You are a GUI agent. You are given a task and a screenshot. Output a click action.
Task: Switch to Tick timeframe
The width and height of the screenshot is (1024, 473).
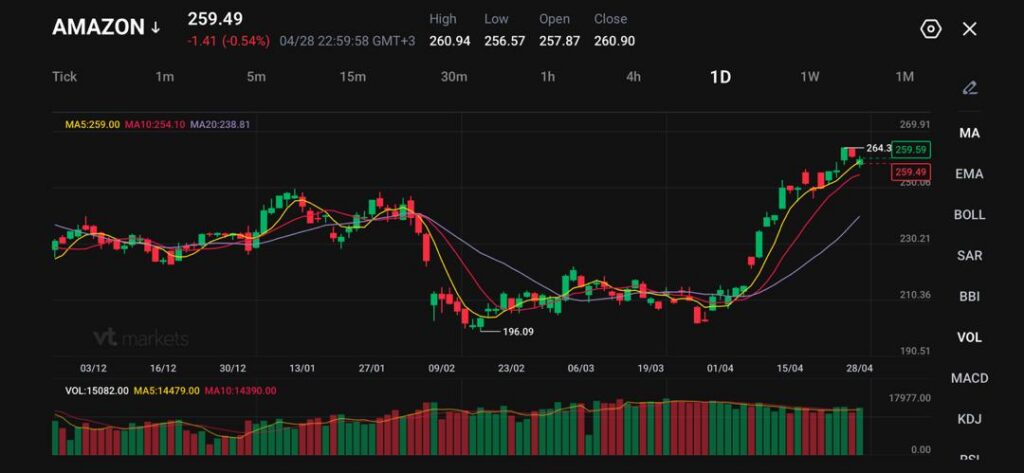tap(64, 77)
